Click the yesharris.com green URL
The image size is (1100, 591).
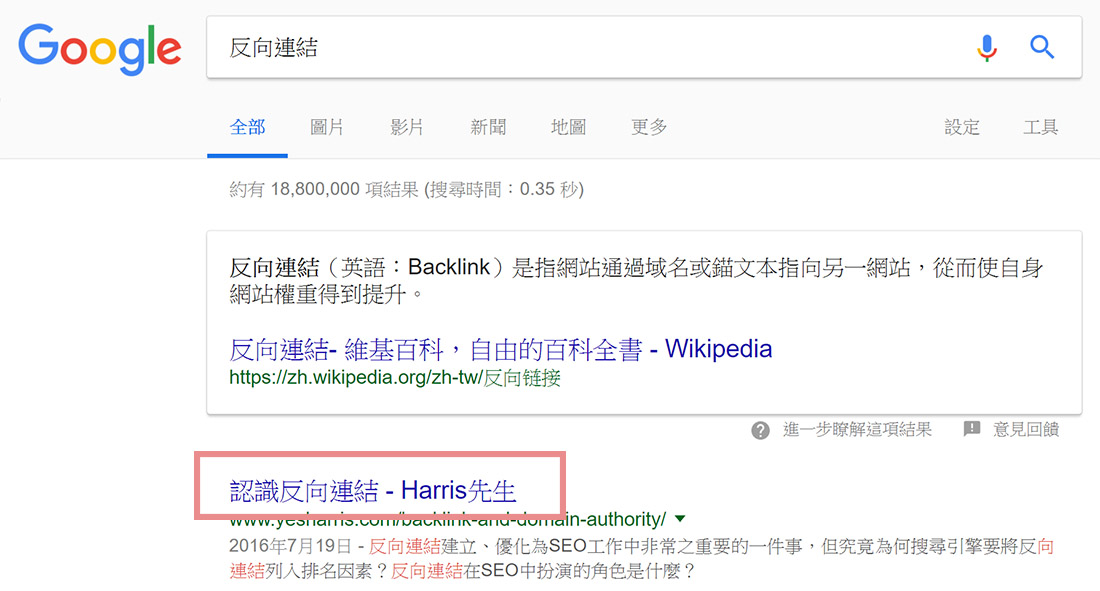point(448,519)
